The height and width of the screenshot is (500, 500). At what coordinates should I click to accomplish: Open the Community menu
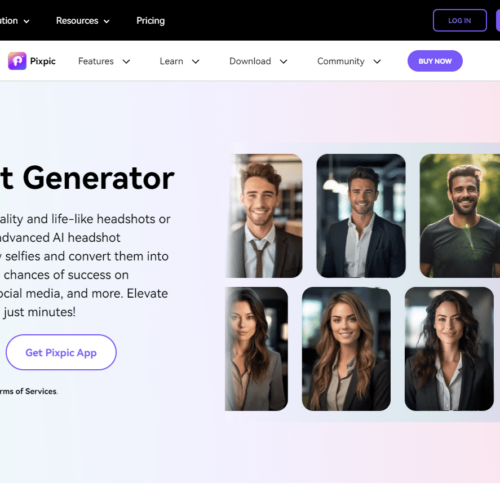(341, 61)
